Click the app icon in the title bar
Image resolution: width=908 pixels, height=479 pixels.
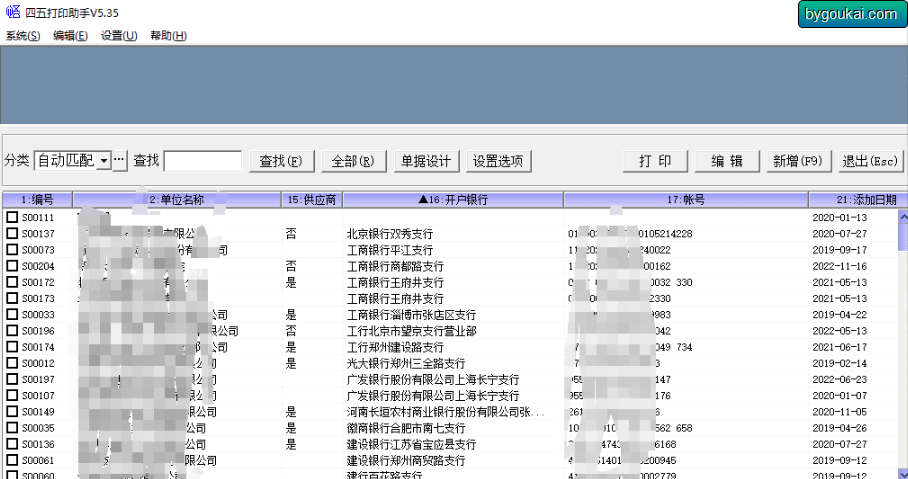[13, 12]
